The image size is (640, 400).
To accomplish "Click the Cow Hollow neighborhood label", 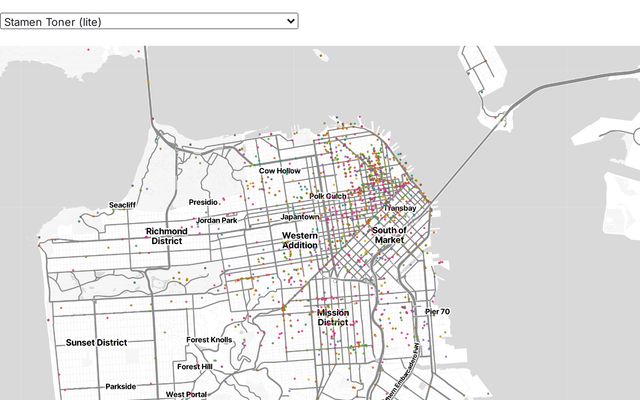I will pyautogui.click(x=280, y=171).
